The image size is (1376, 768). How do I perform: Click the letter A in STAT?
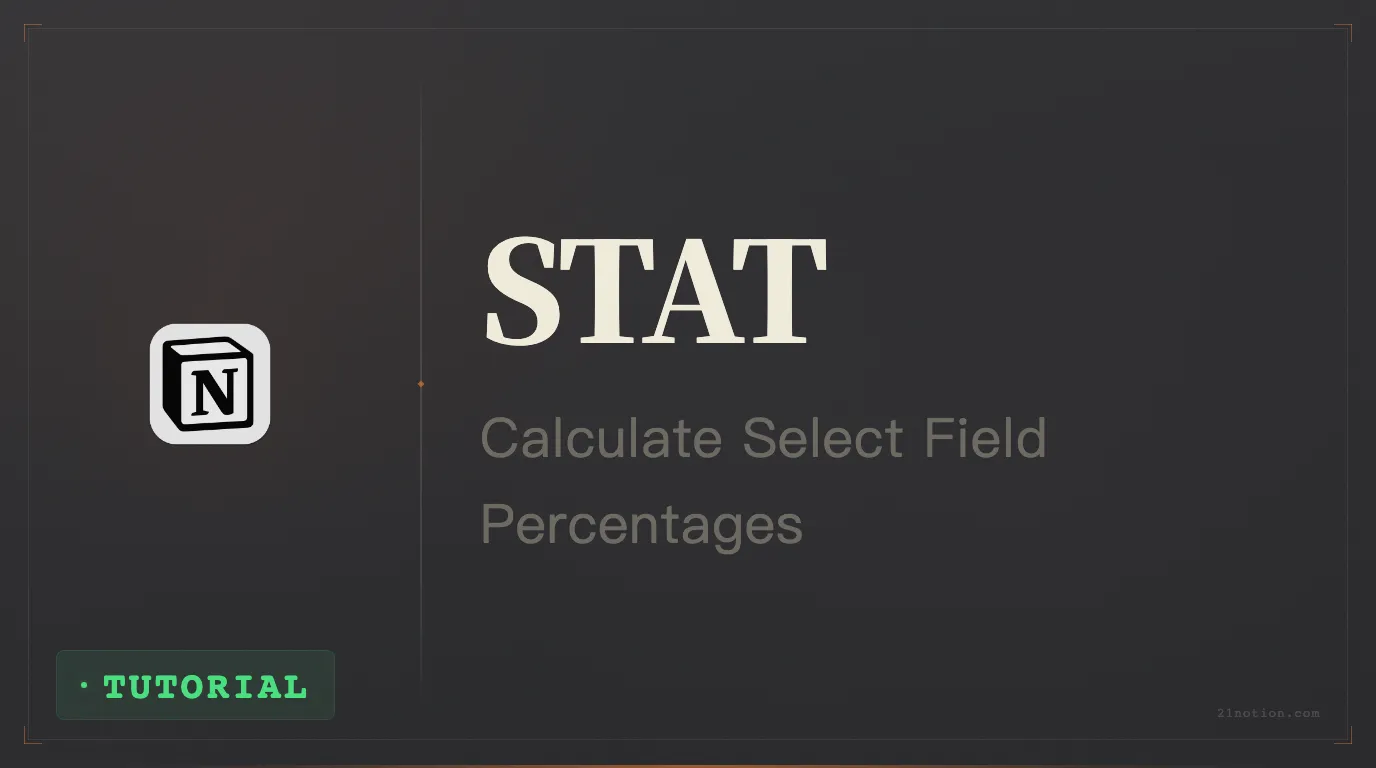point(682,291)
